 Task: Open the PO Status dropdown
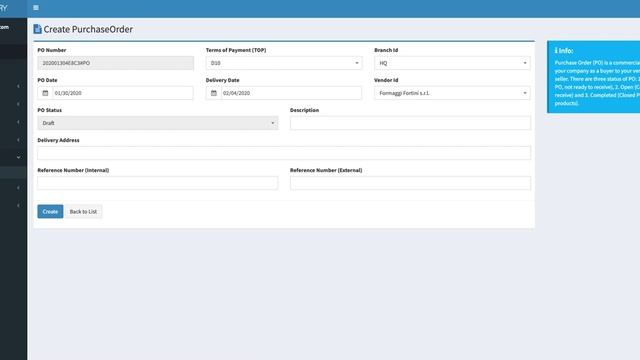[x=158, y=123]
